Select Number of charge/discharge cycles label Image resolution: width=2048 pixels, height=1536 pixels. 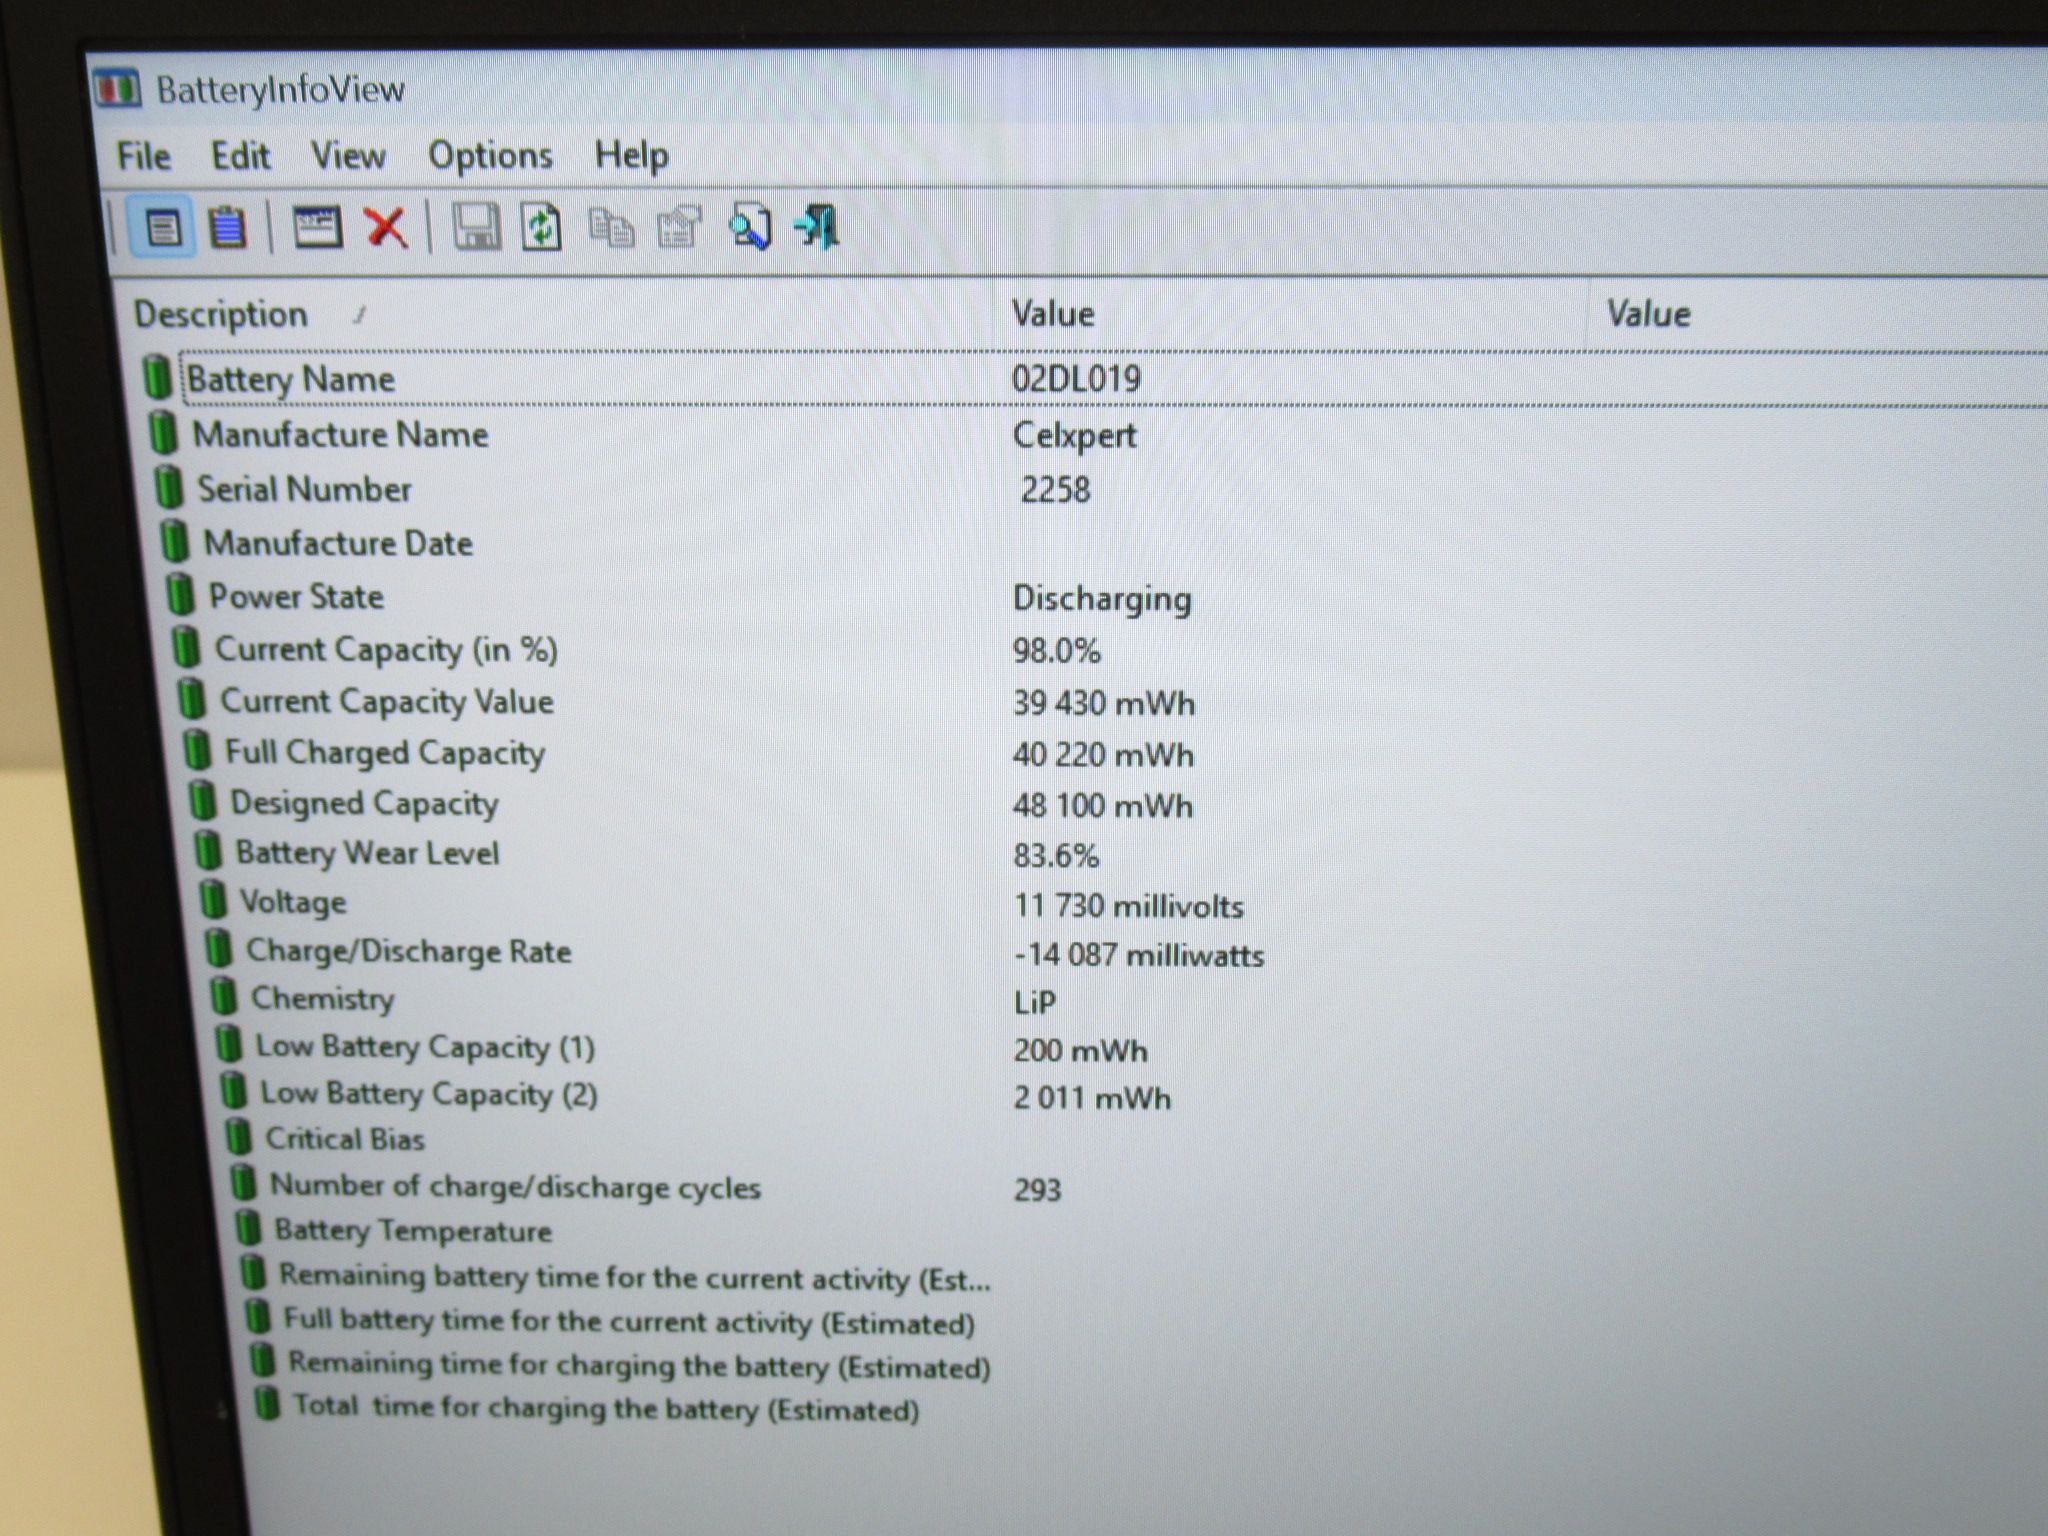(x=515, y=1187)
